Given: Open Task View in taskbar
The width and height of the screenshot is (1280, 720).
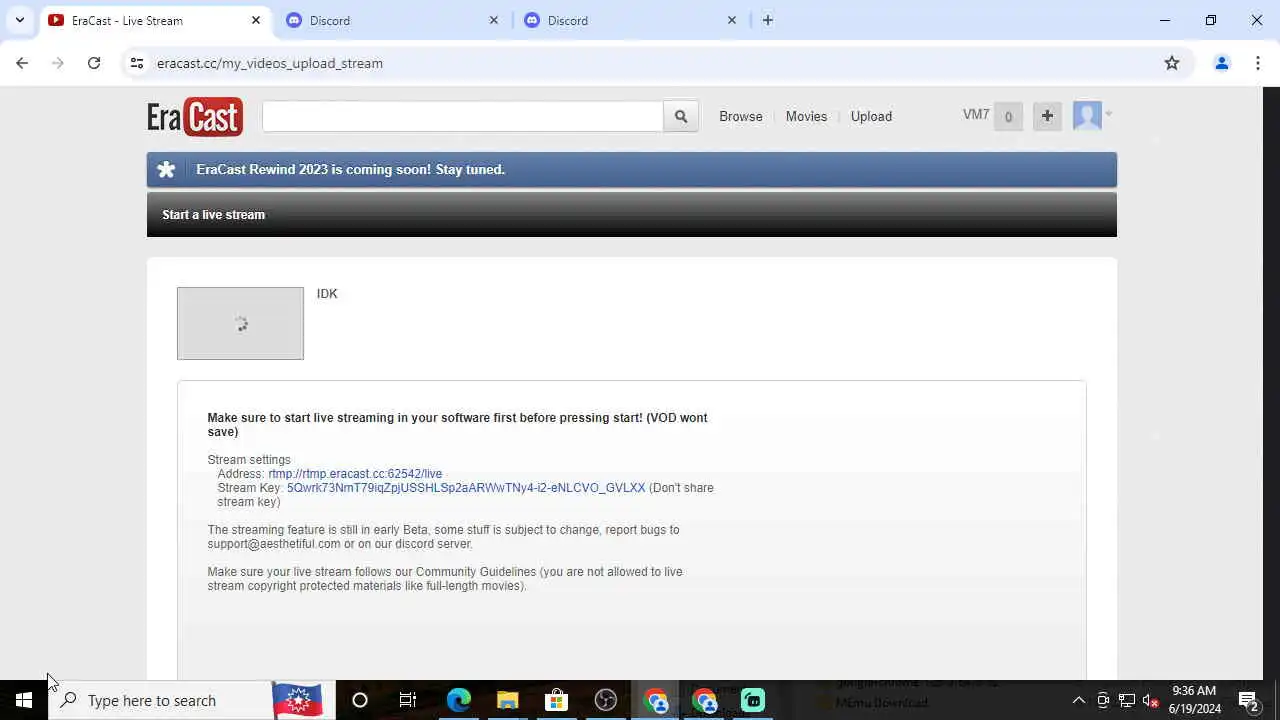Looking at the screenshot, I should coord(408,700).
